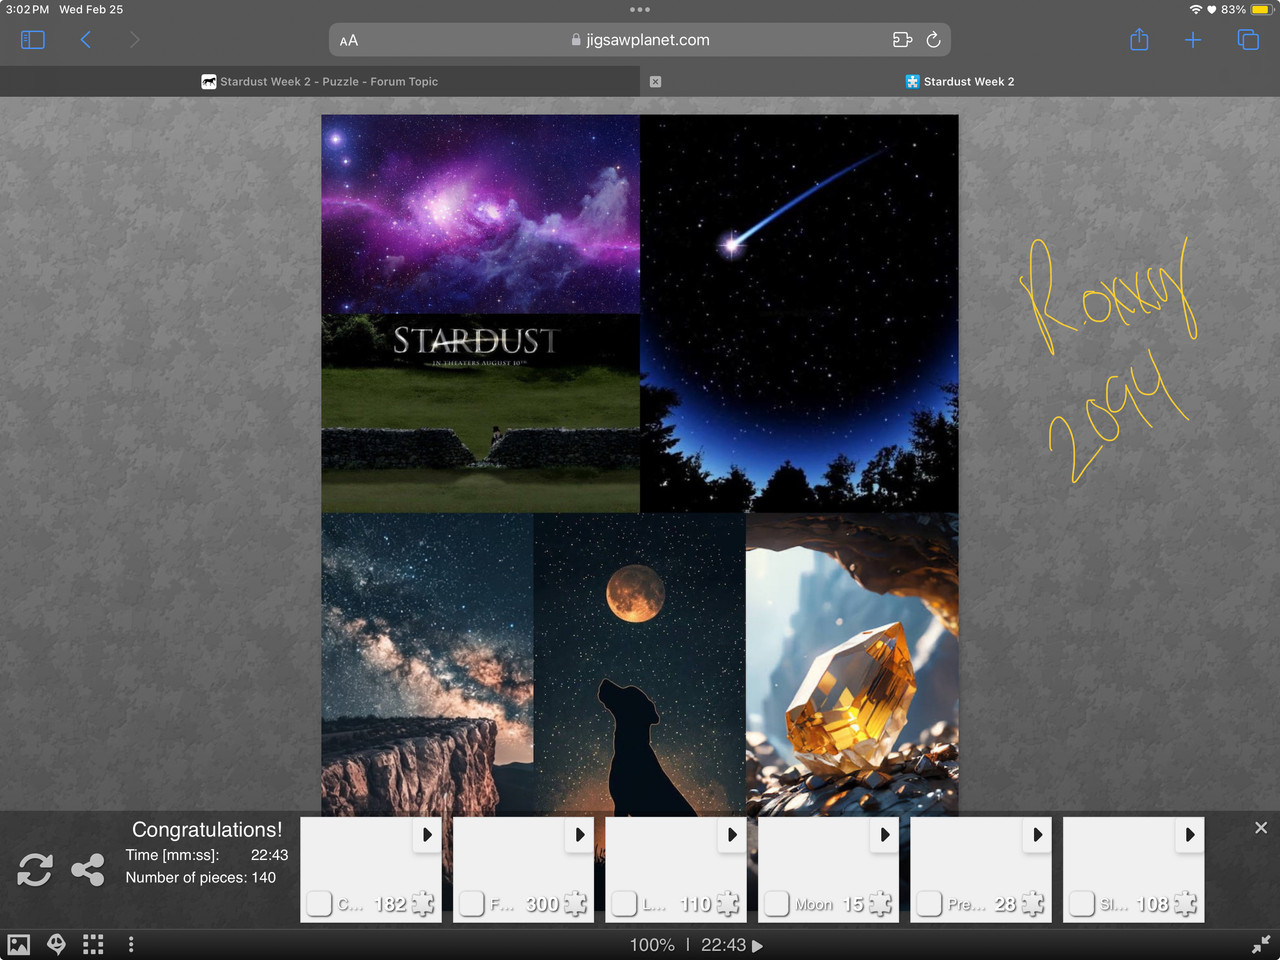Click the Congratulations! heading
Image resolution: width=1280 pixels, height=960 pixels.
click(x=207, y=829)
